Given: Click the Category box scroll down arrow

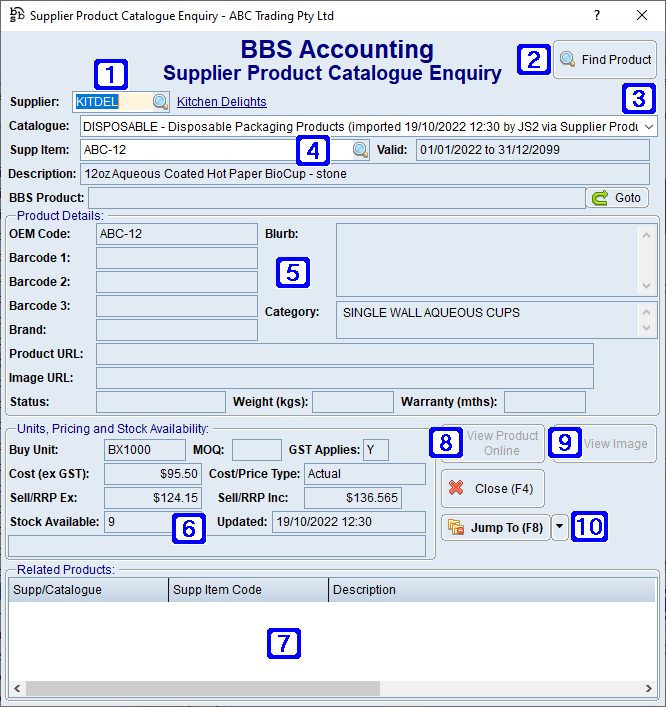Looking at the screenshot, I should coord(646,328).
